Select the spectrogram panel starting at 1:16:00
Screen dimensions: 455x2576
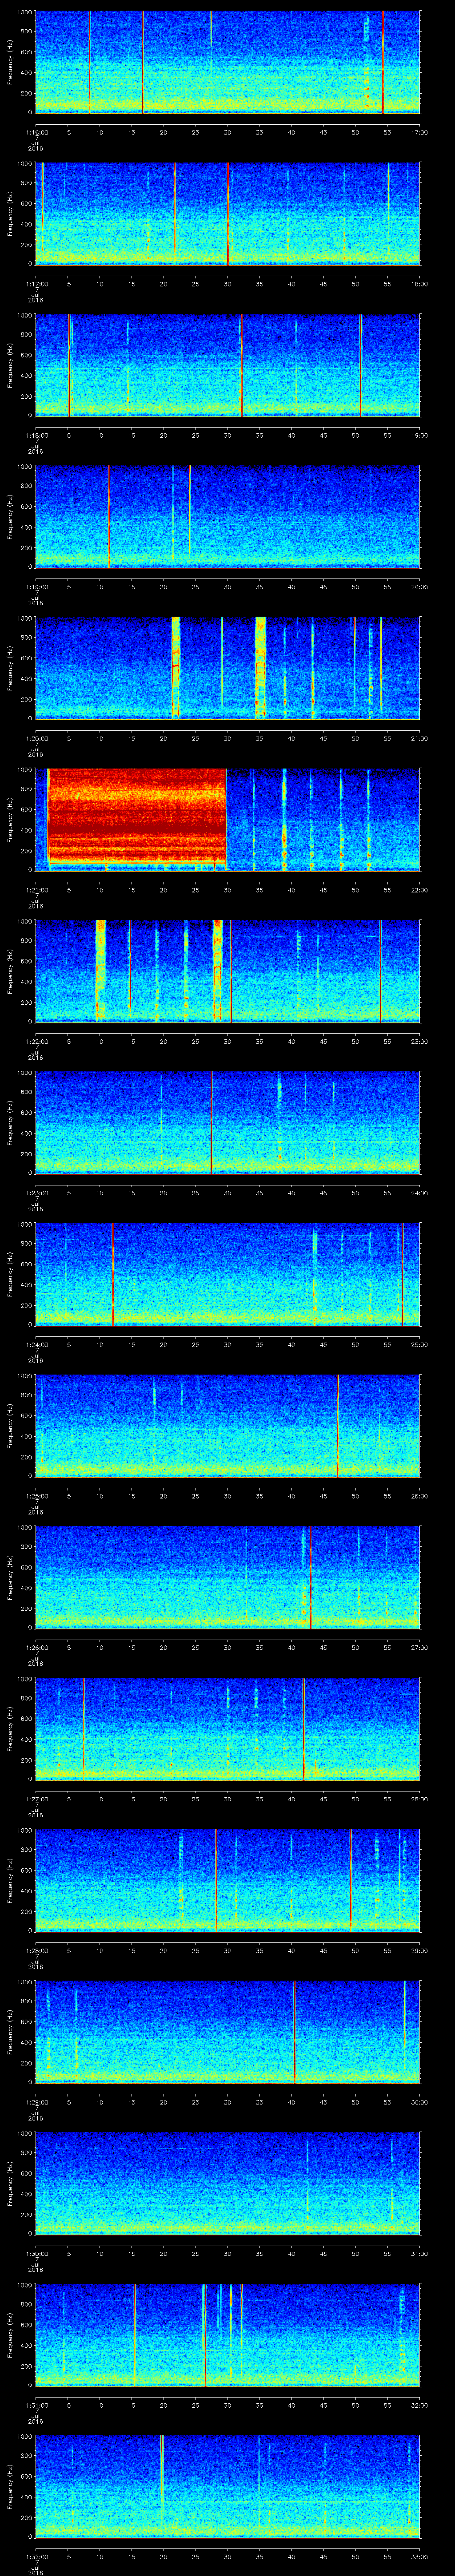227,62
